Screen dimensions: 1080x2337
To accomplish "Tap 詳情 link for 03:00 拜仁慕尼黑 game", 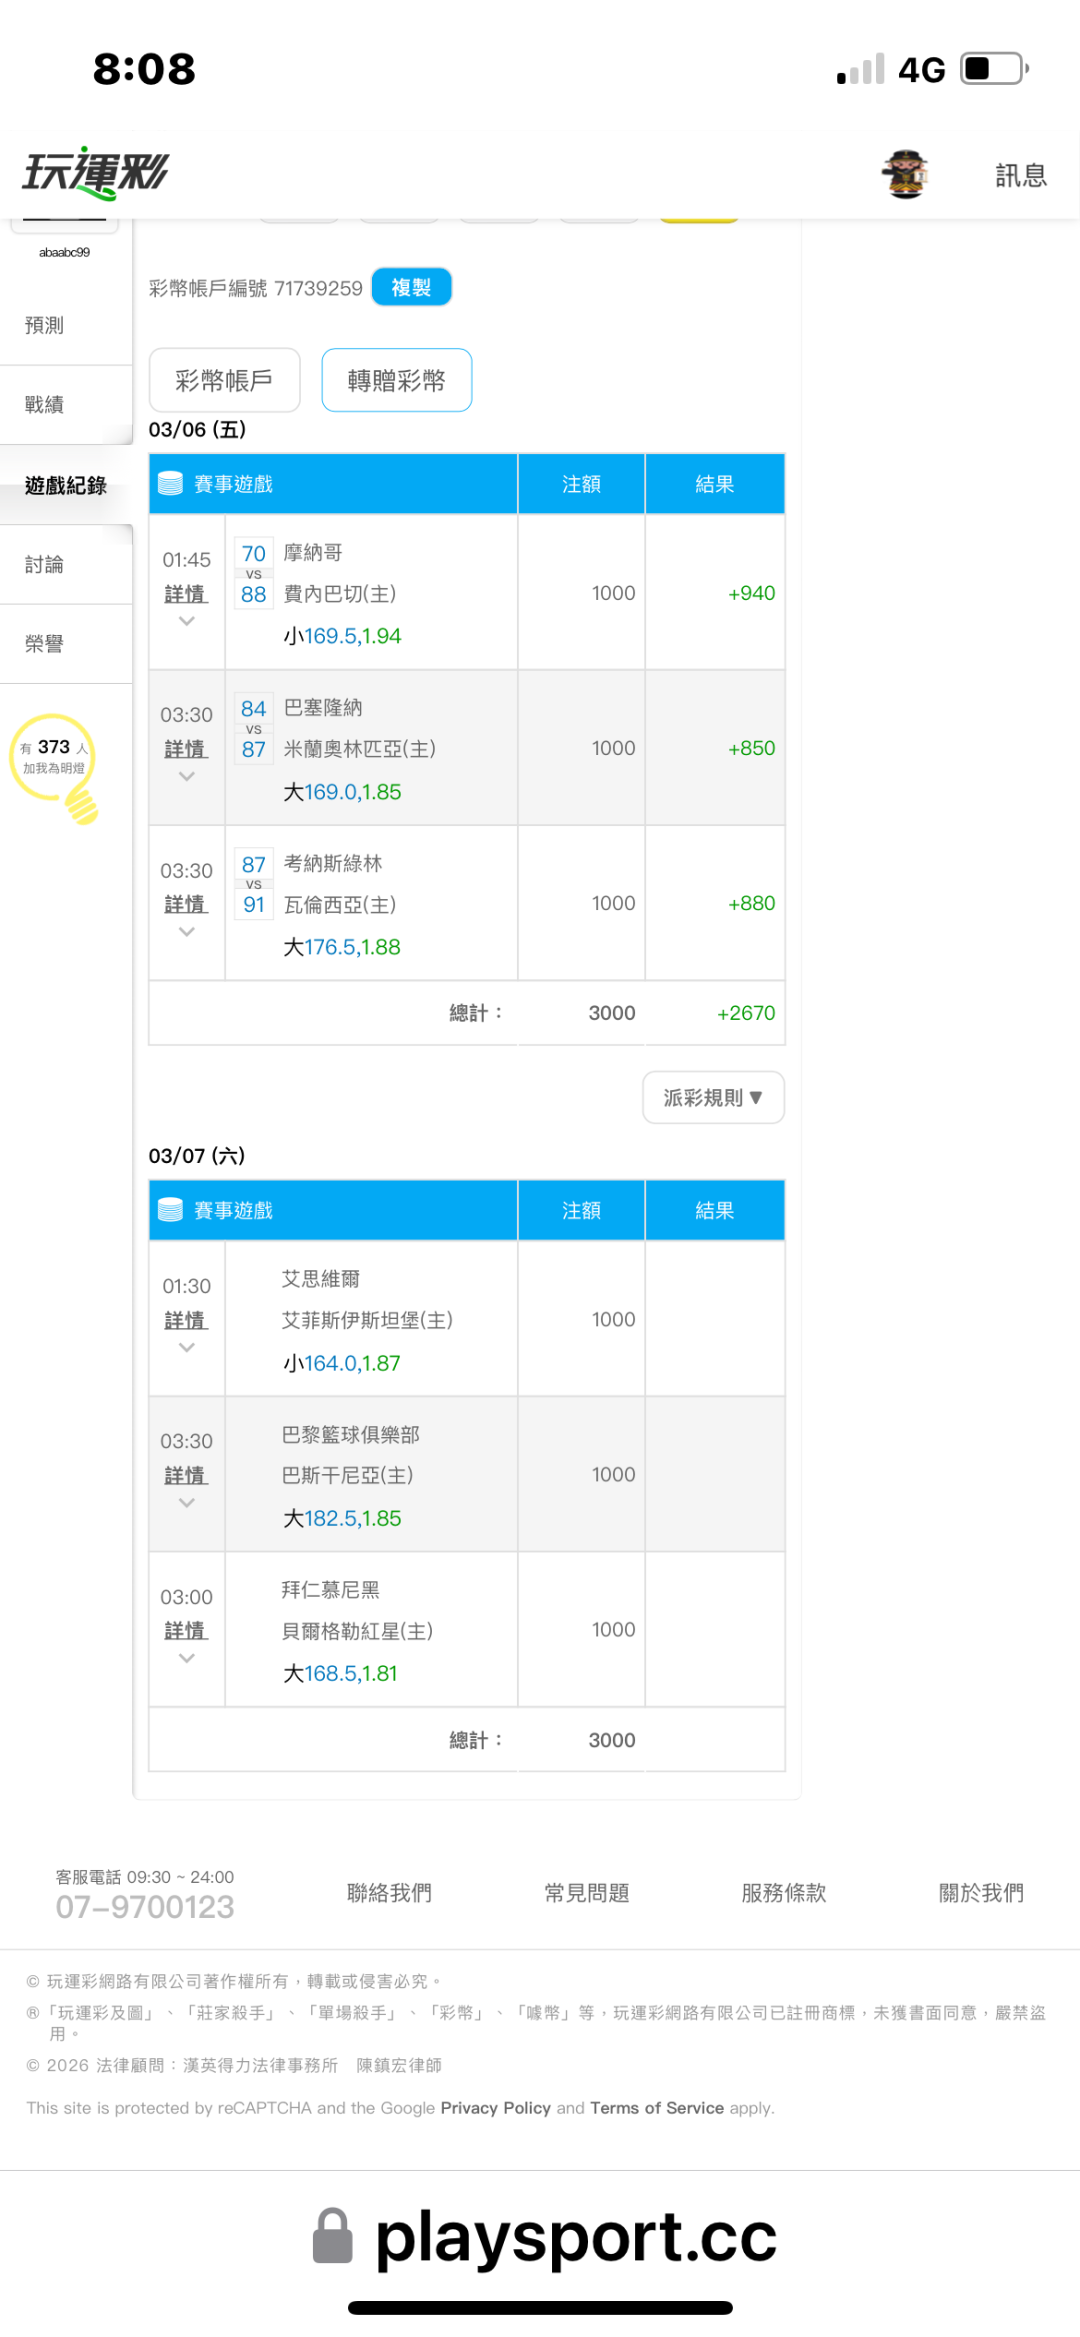I will [186, 1631].
